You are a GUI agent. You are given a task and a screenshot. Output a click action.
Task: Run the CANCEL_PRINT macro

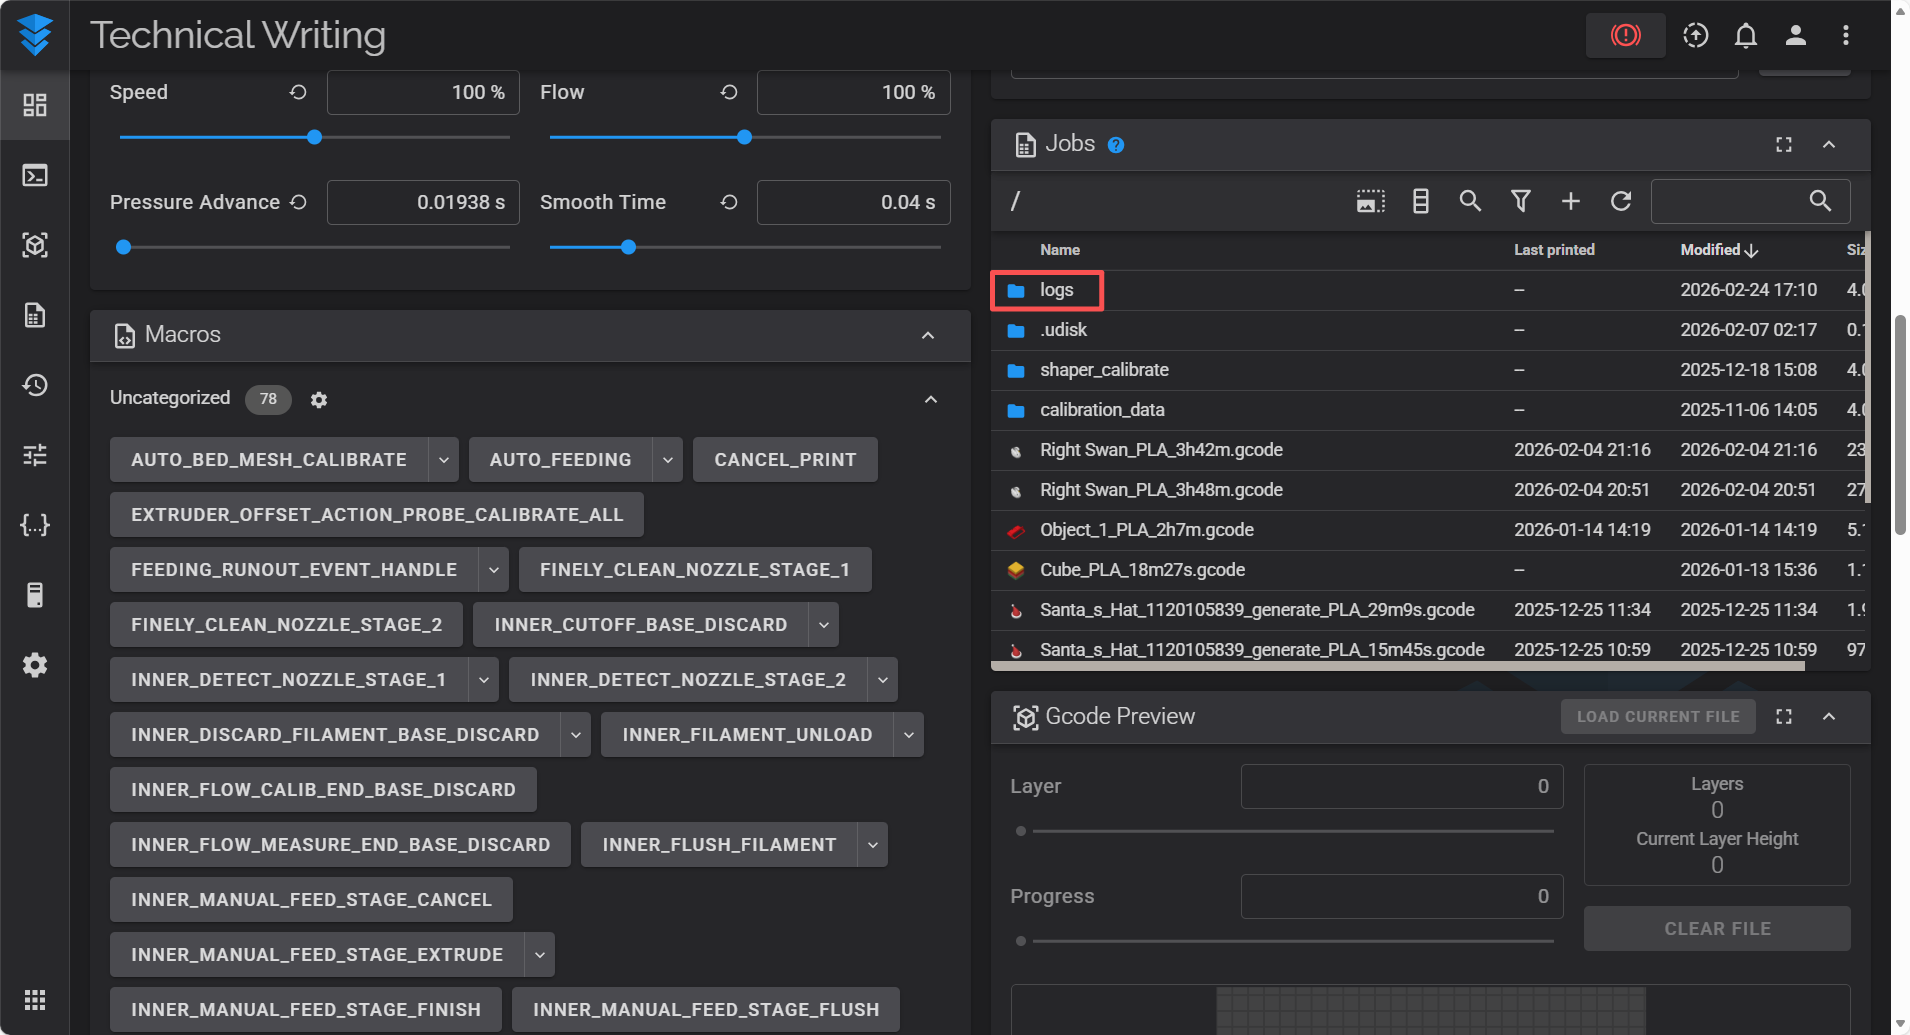click(784, 460)
